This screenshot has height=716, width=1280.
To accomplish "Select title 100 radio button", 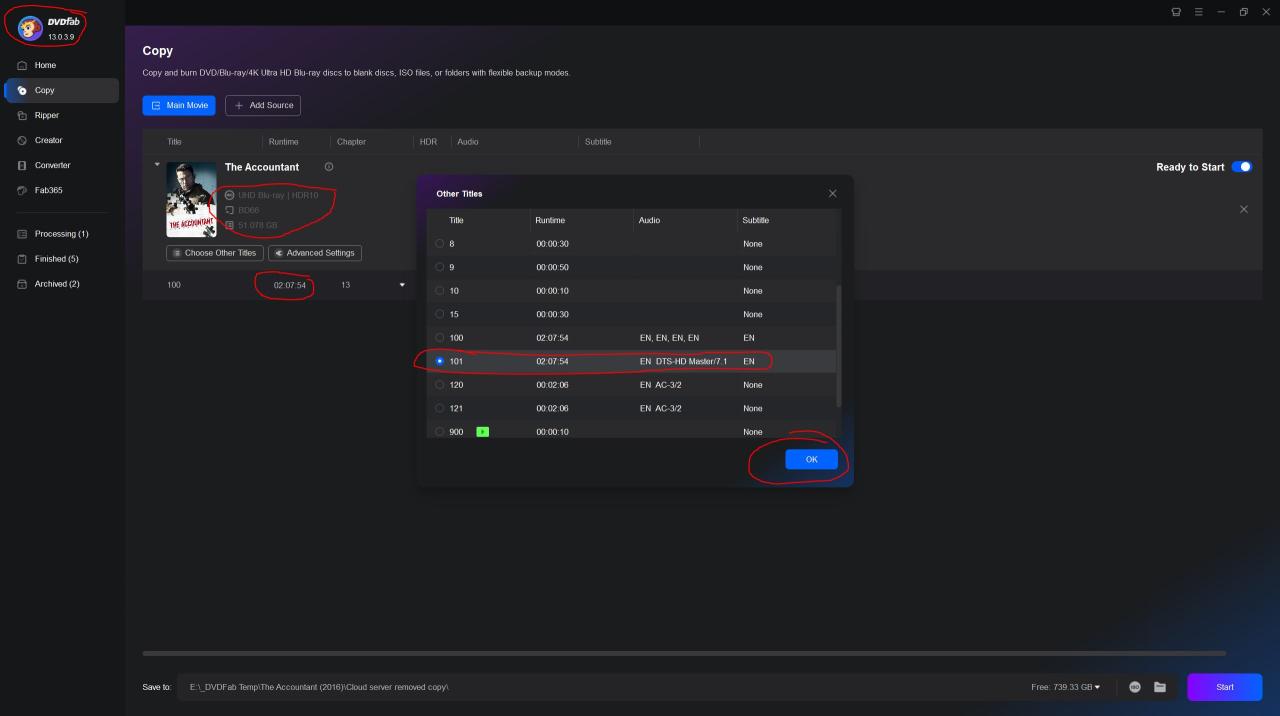I will coord(440,338).
